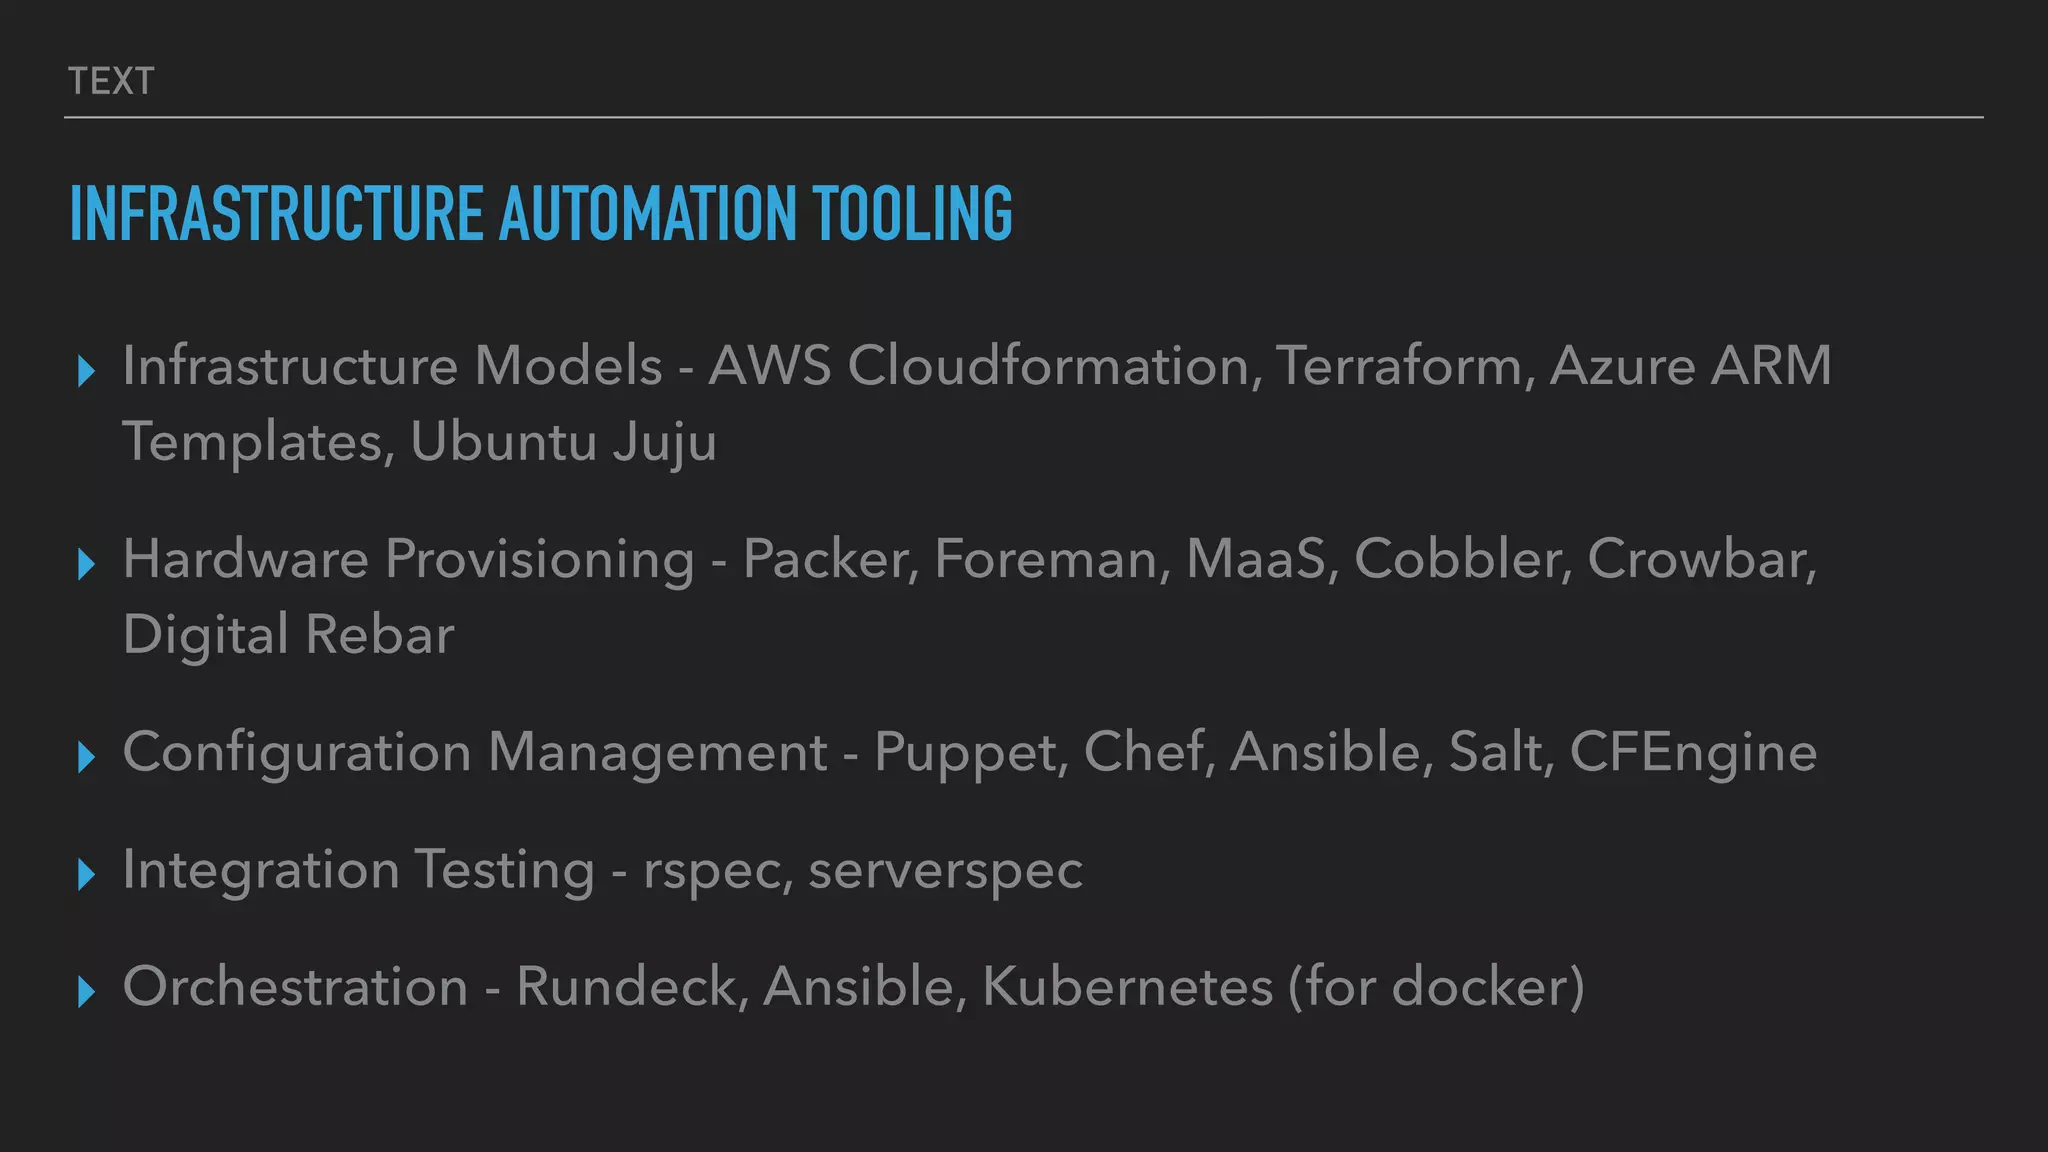Click the AWS Cloudformation text
The height and width of the screenshot is (1152, 2048).
pyautogui.click(x=978, y=366)
